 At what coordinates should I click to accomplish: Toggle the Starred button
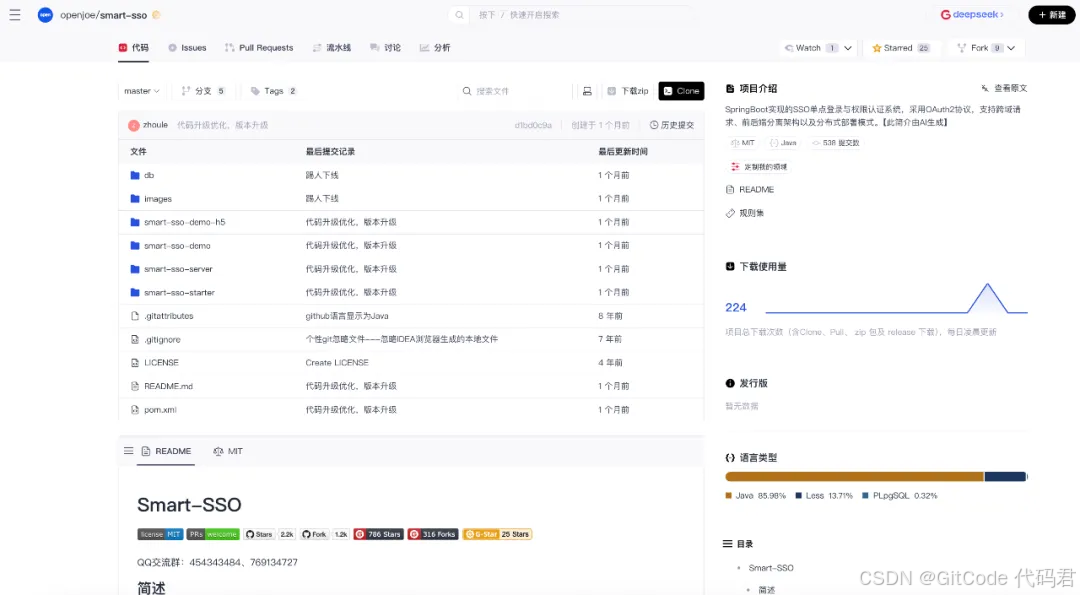click(900, 48)
